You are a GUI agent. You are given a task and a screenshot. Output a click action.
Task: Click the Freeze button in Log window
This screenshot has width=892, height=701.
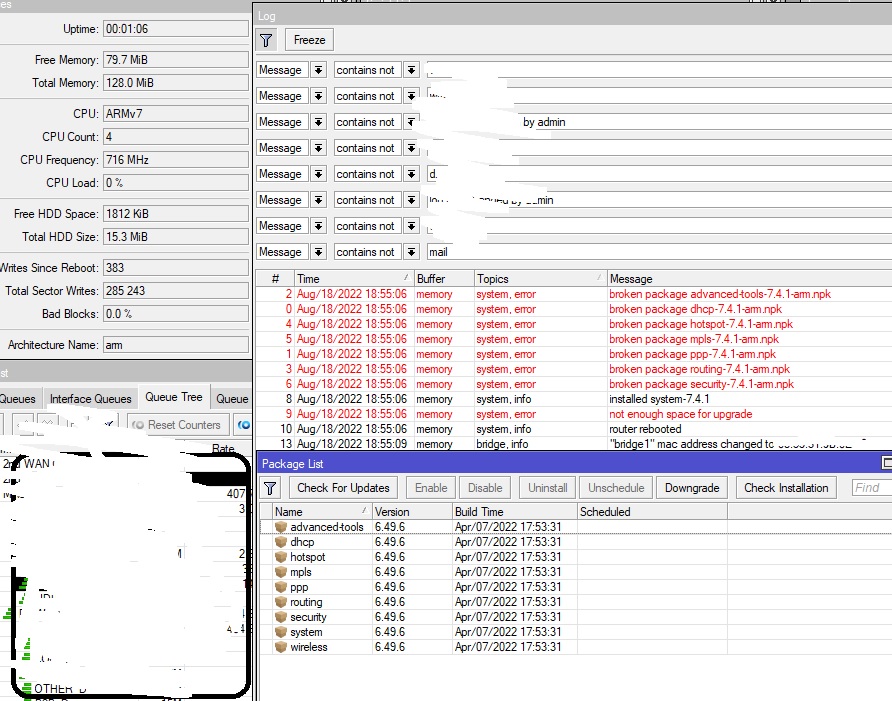(309, 40)
